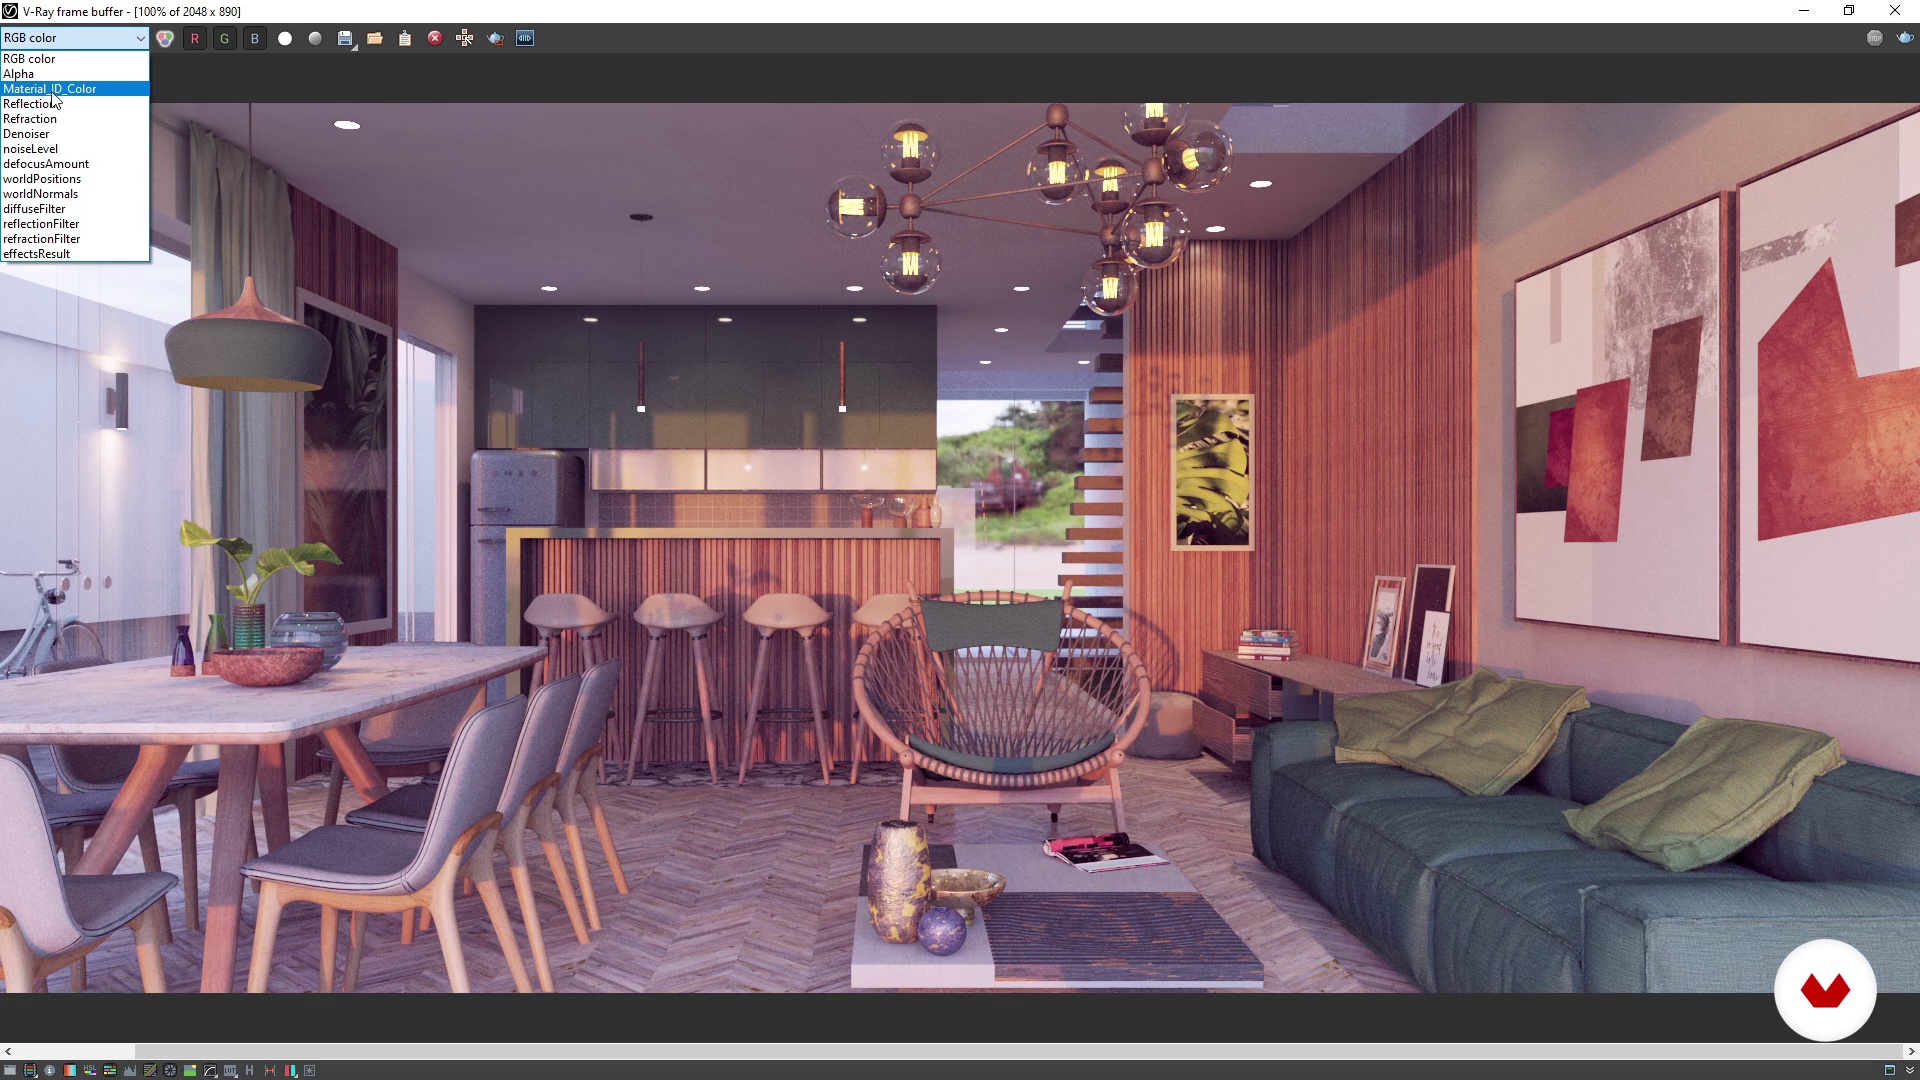This screenshot has height=1080, width=1920.
Task: Load image from folder icon
Action: point(375,38)
